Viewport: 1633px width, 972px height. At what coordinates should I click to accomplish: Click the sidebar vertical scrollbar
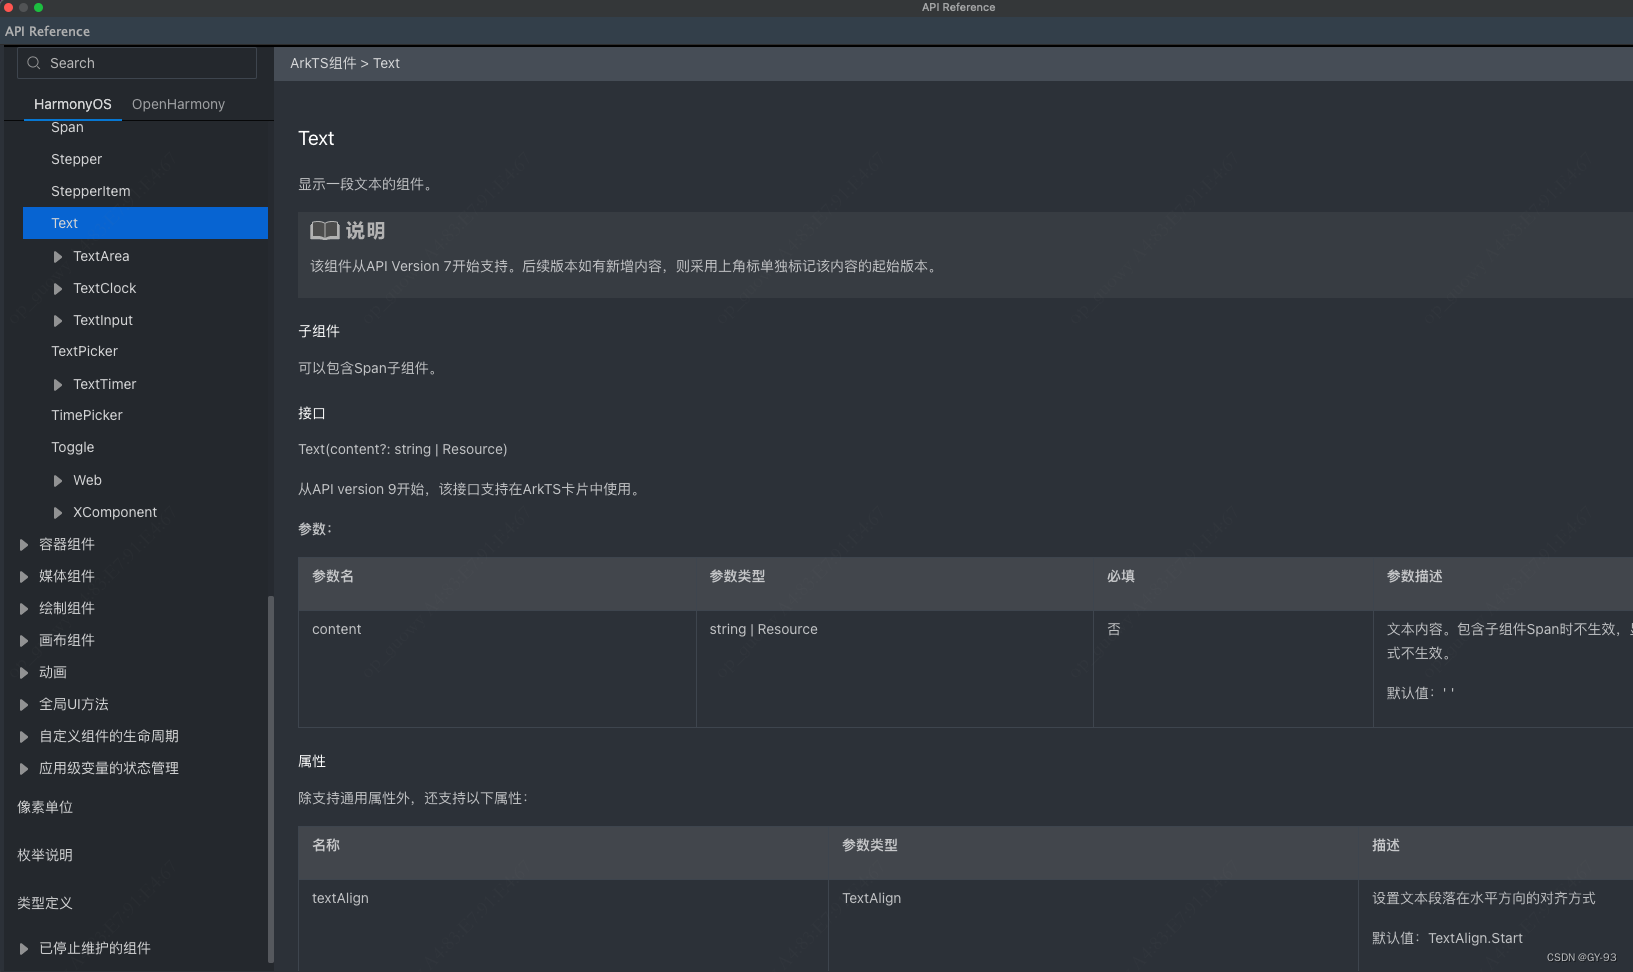[271, 780]
